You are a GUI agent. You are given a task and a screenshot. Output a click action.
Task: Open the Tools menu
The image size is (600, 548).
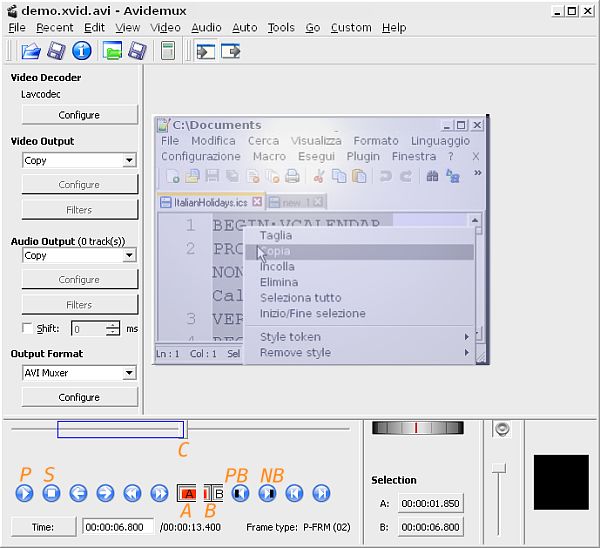[x=281, y=28]
